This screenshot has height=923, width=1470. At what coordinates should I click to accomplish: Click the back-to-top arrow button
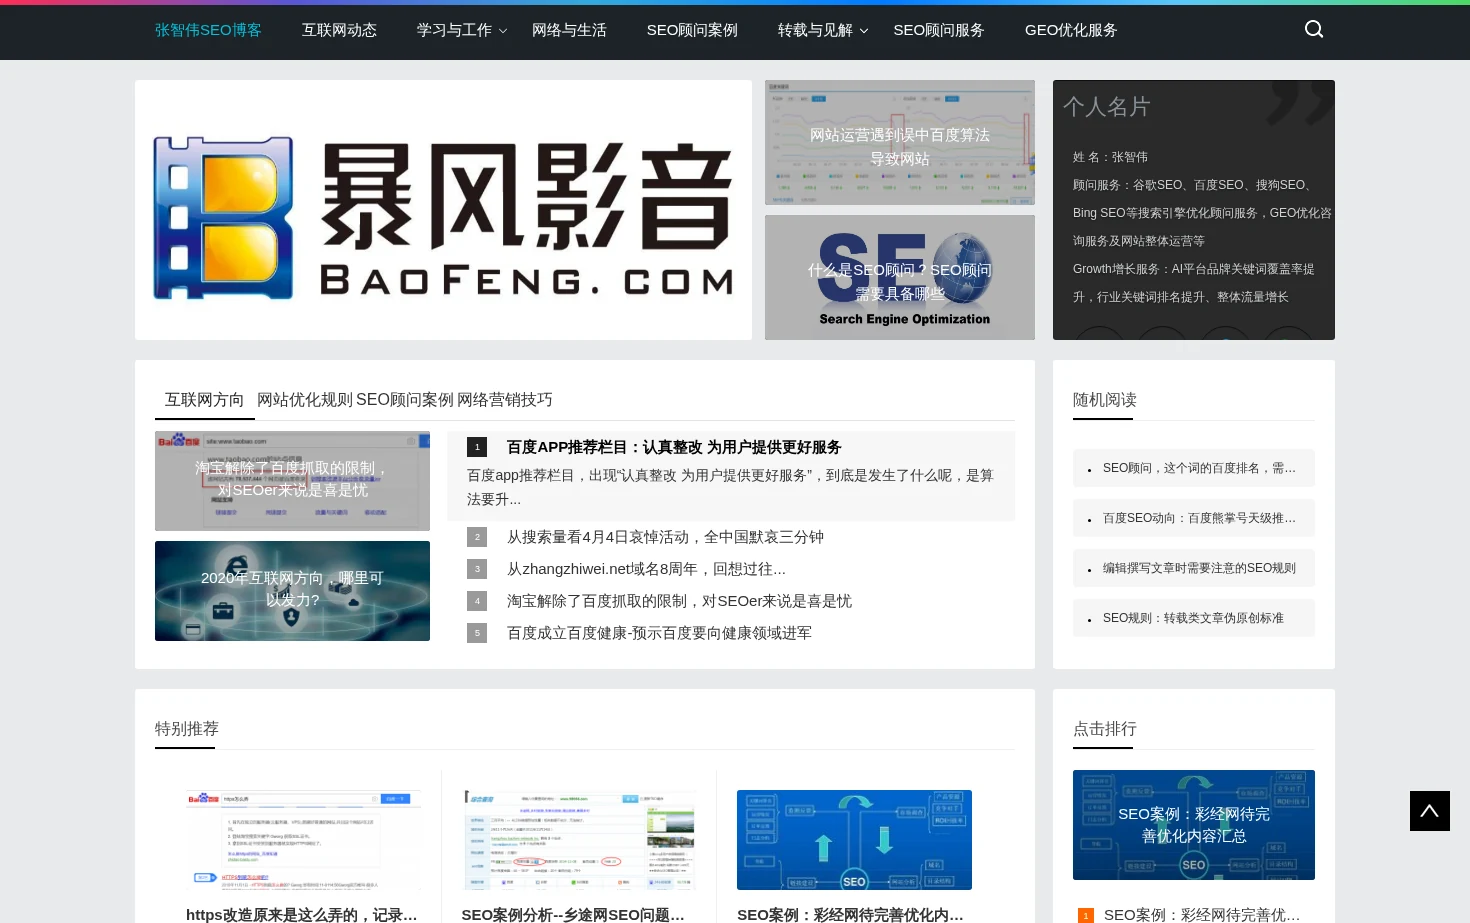click(1430, 811)
